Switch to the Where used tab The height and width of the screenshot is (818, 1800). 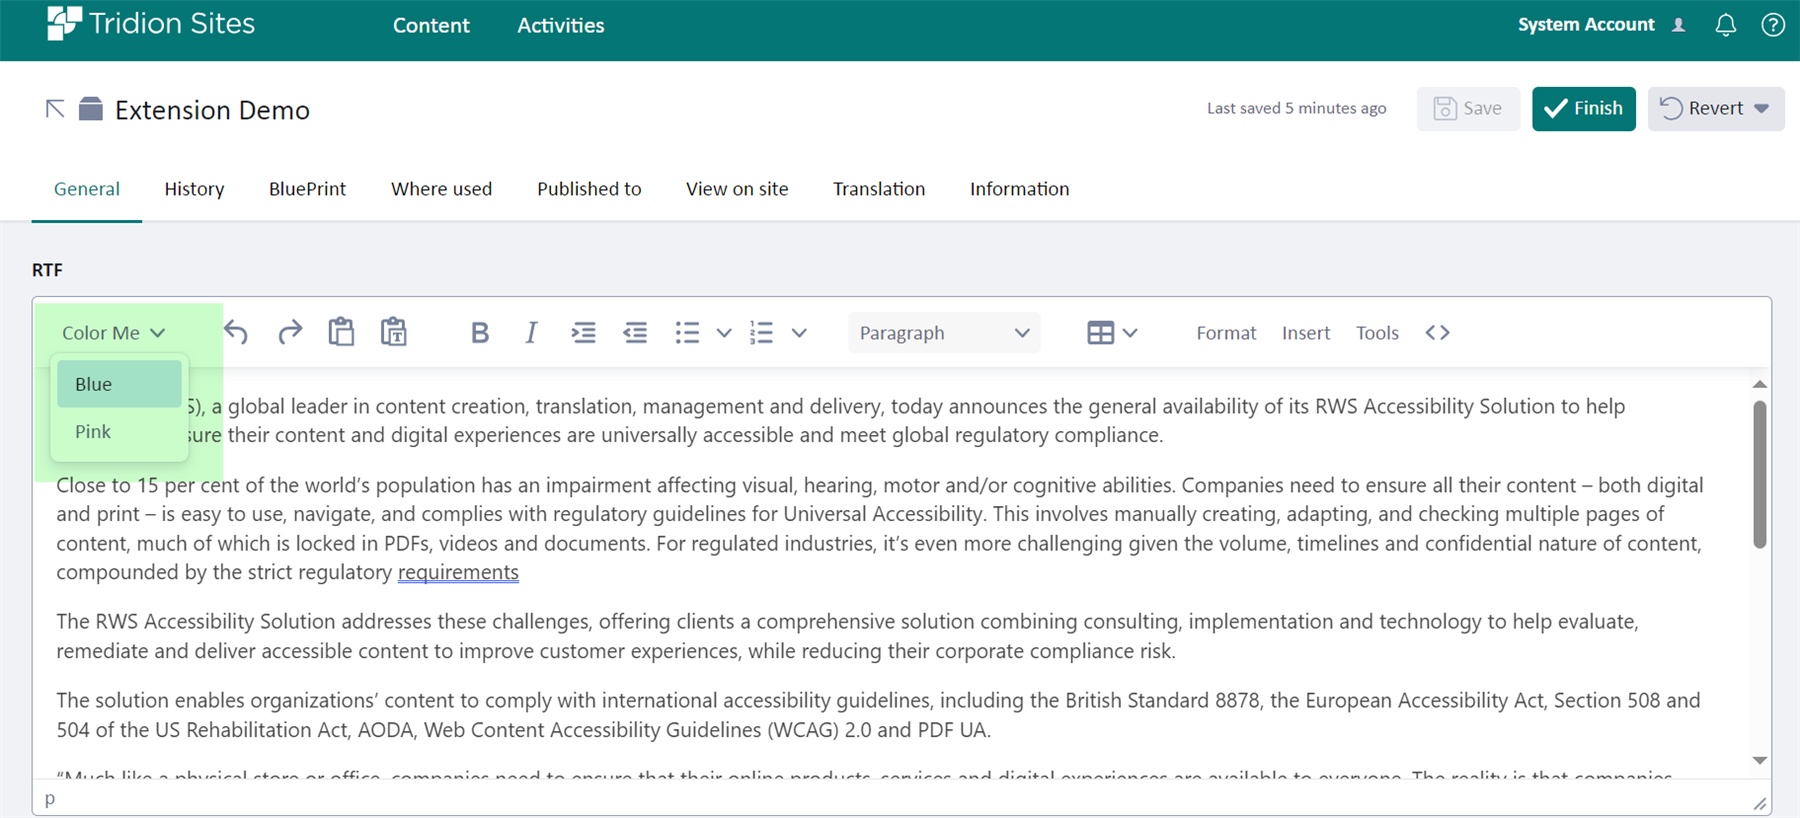441,189
